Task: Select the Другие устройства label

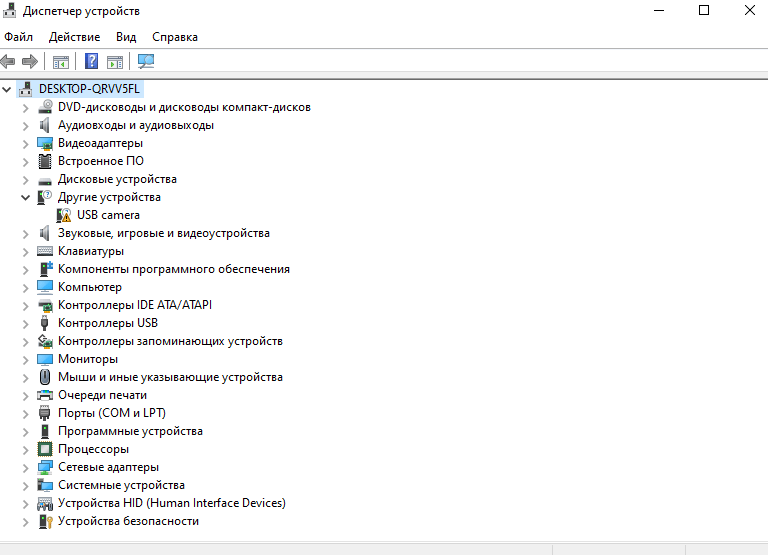Action: pyautogui.click(x=109, y=197)
